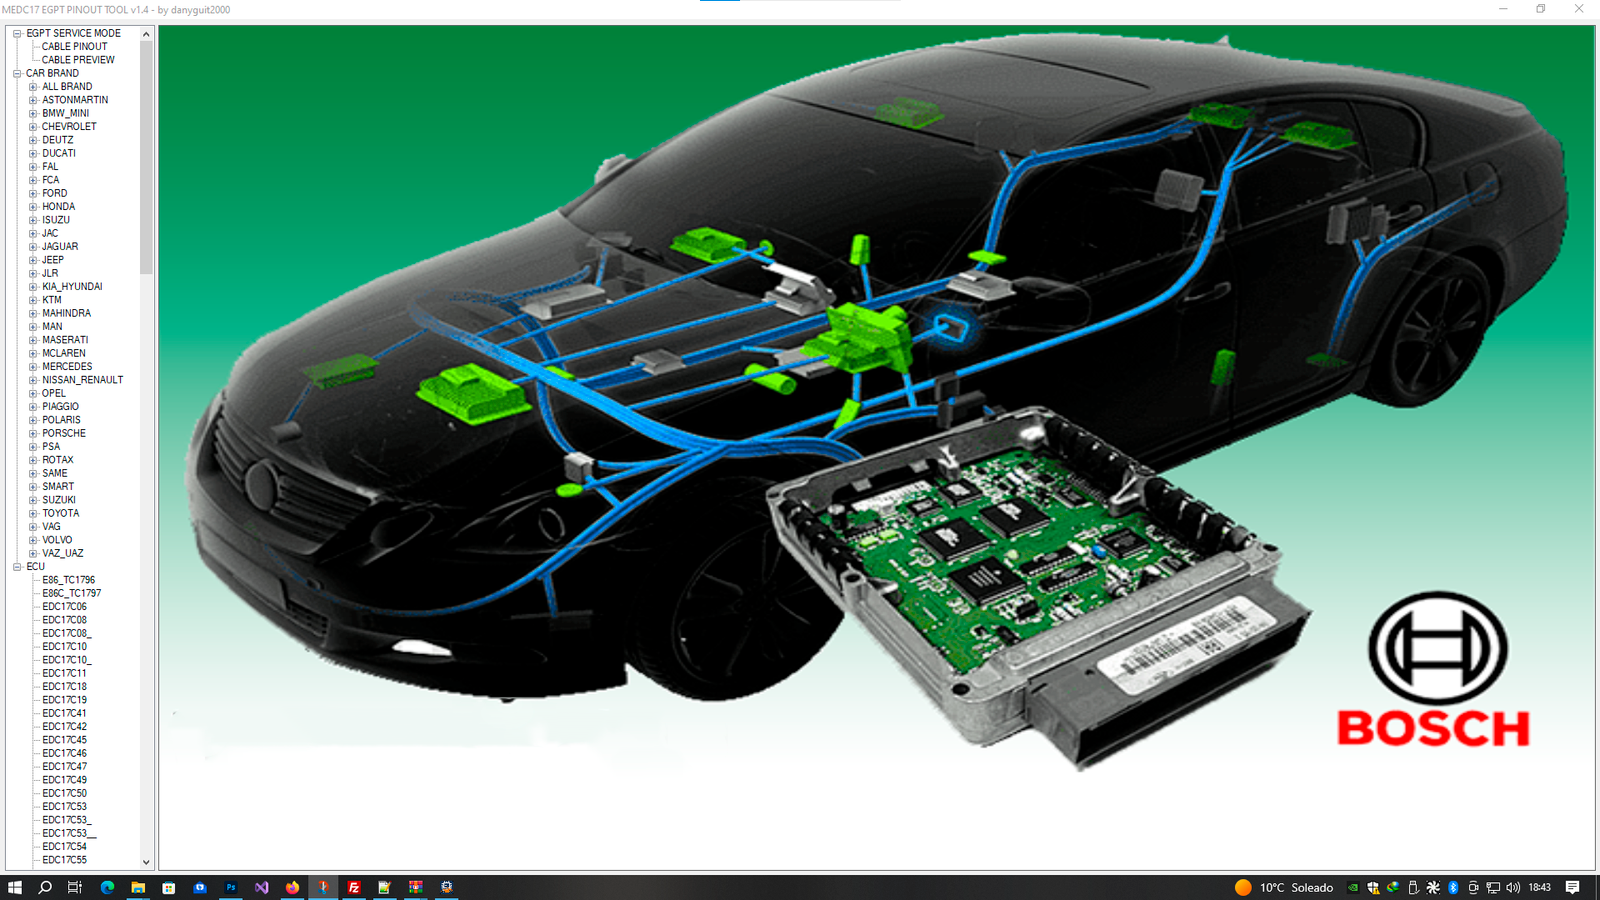Expand the MERCEDES tree node
The image size is (1600, 900).
33,367
